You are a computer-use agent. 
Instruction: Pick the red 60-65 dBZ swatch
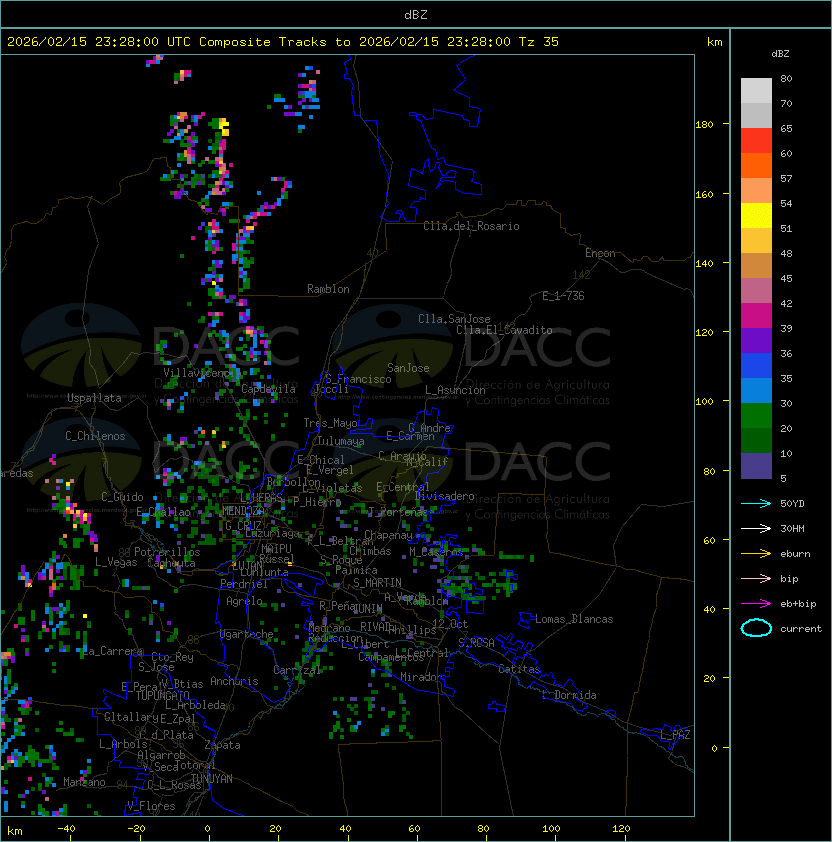tap(756, 141)
